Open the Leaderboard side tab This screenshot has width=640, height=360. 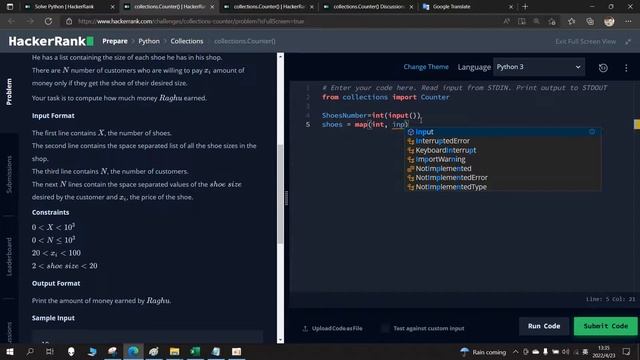[9, 257]
